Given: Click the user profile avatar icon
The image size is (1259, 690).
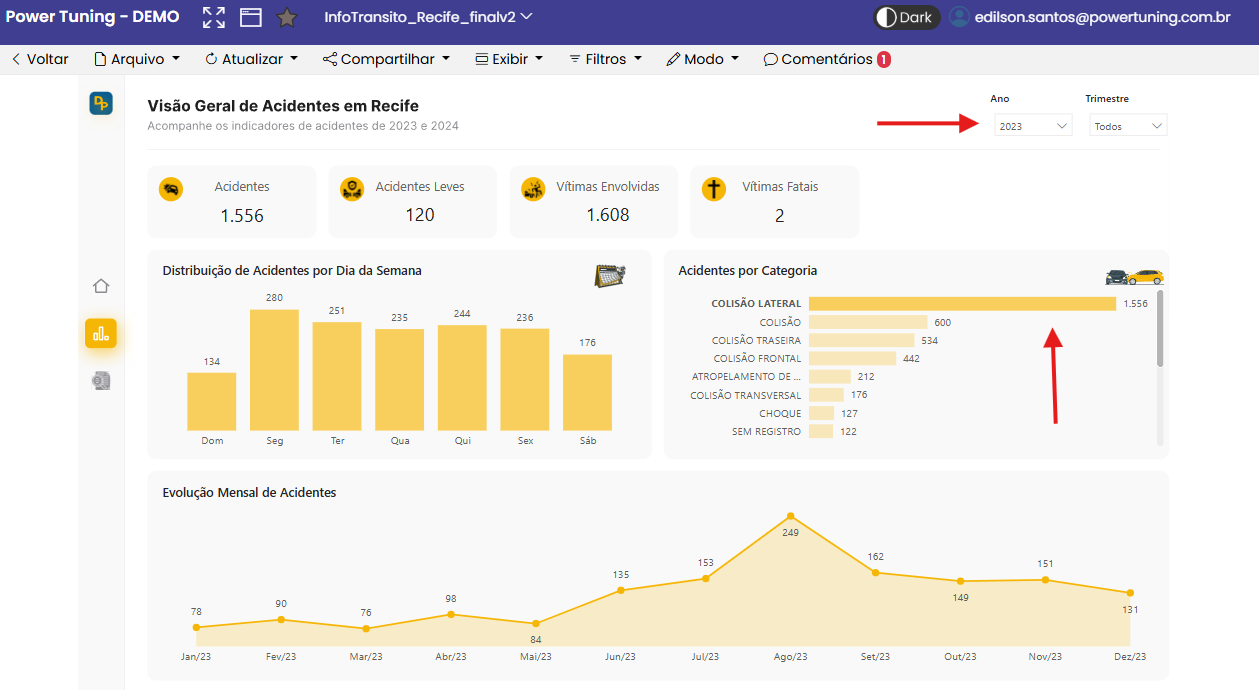Looking at the screenshot, I should point(959,17).
